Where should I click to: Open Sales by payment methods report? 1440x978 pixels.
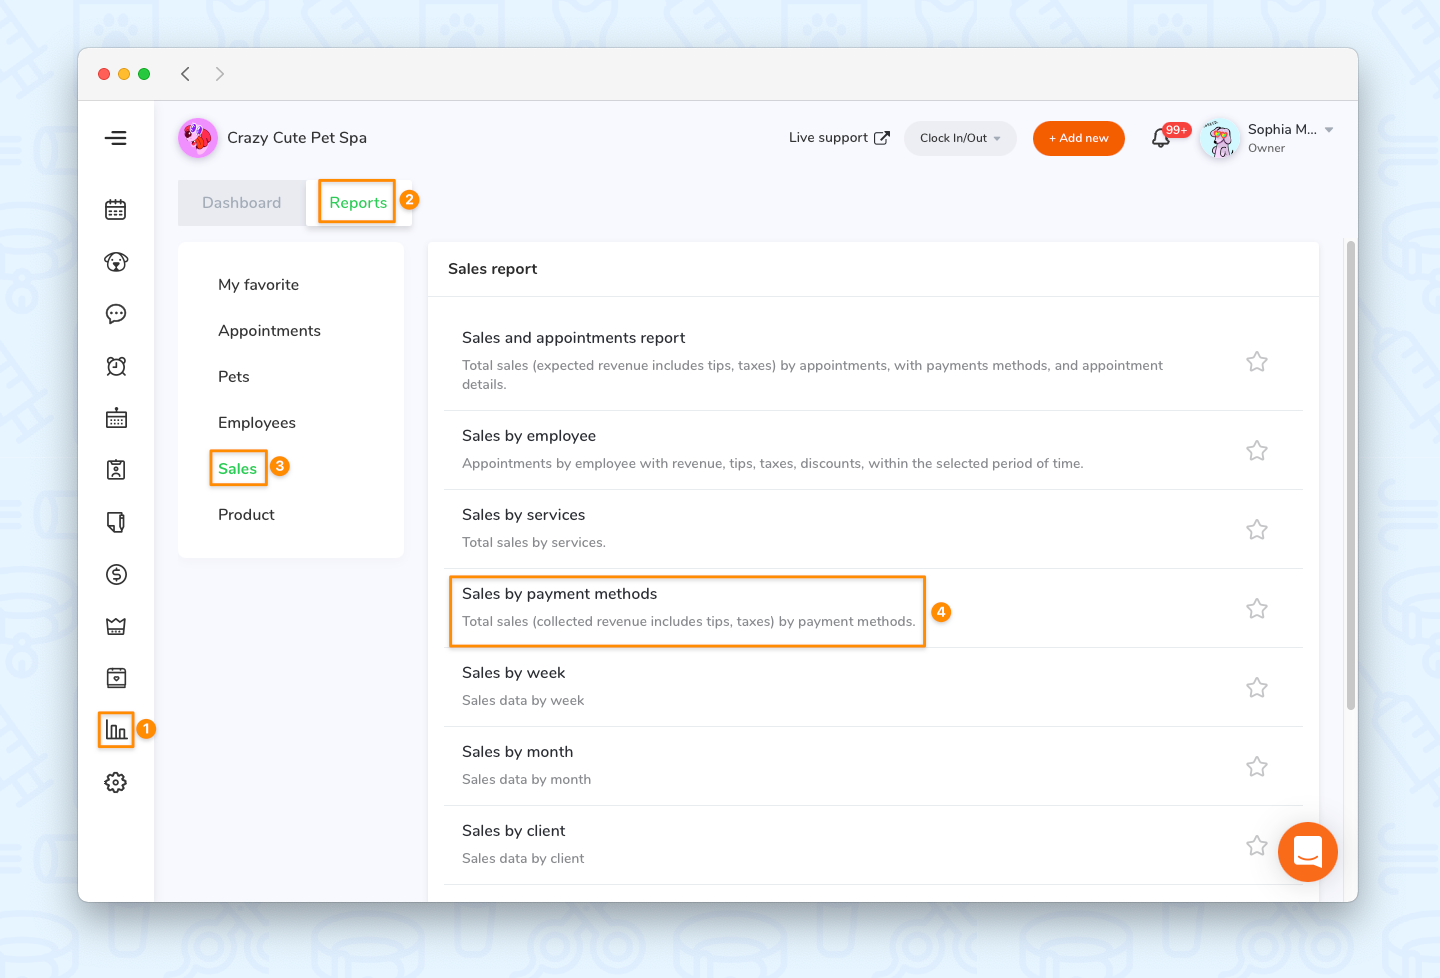click(559, 594)
